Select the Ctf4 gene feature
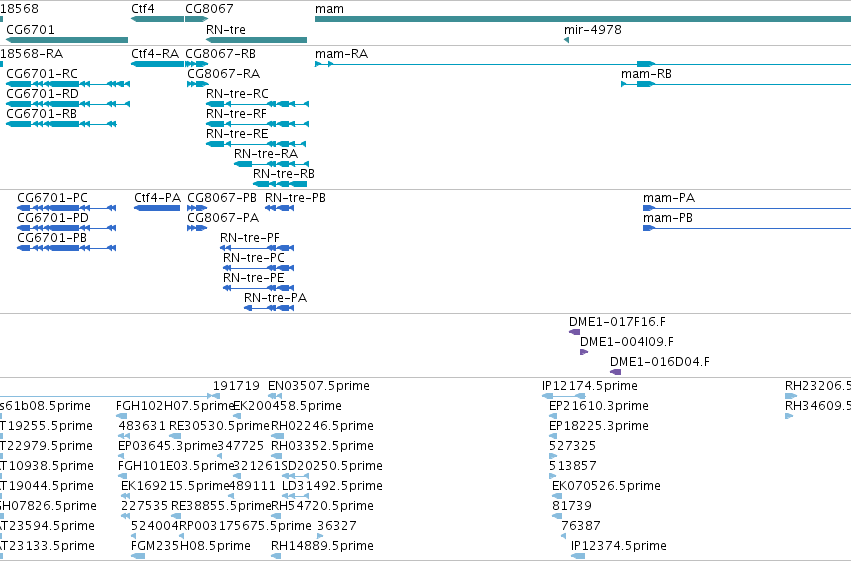Screen dimensions: 851x561 coord(157,19)
